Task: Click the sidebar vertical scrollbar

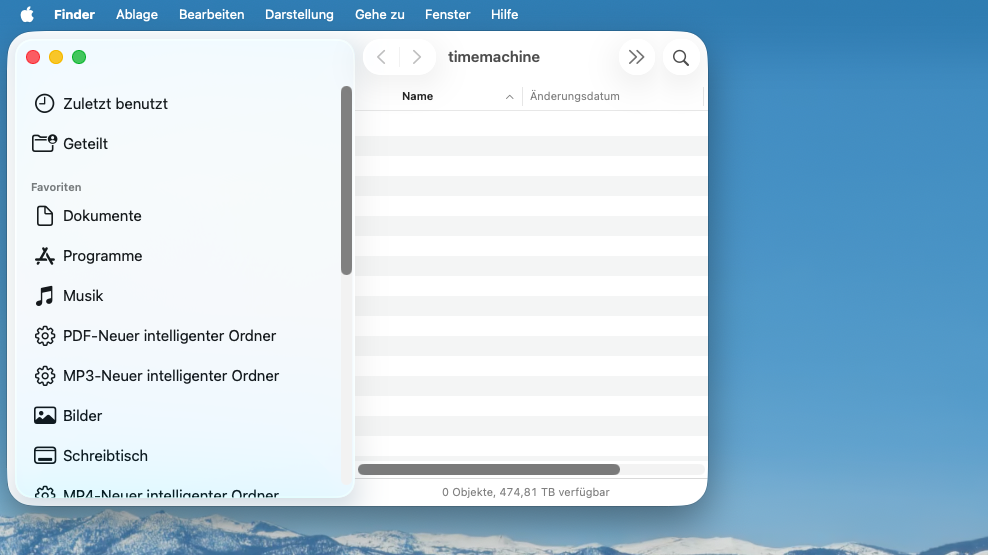Action: (346, 180)
